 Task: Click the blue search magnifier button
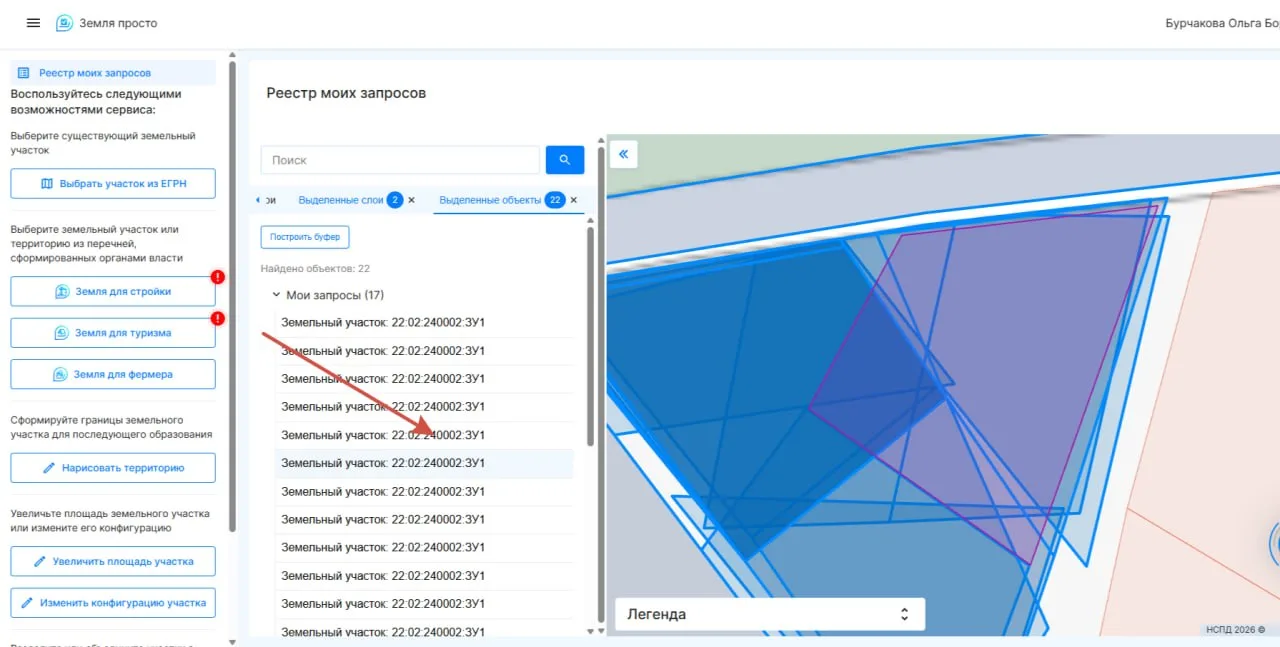pyautogui.click(x=564, y=160)
